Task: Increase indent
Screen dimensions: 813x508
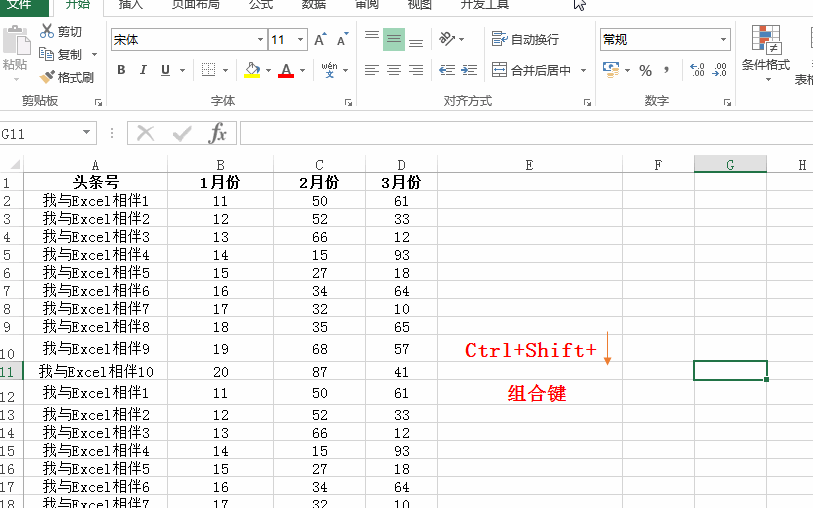Action: point(469,70)
